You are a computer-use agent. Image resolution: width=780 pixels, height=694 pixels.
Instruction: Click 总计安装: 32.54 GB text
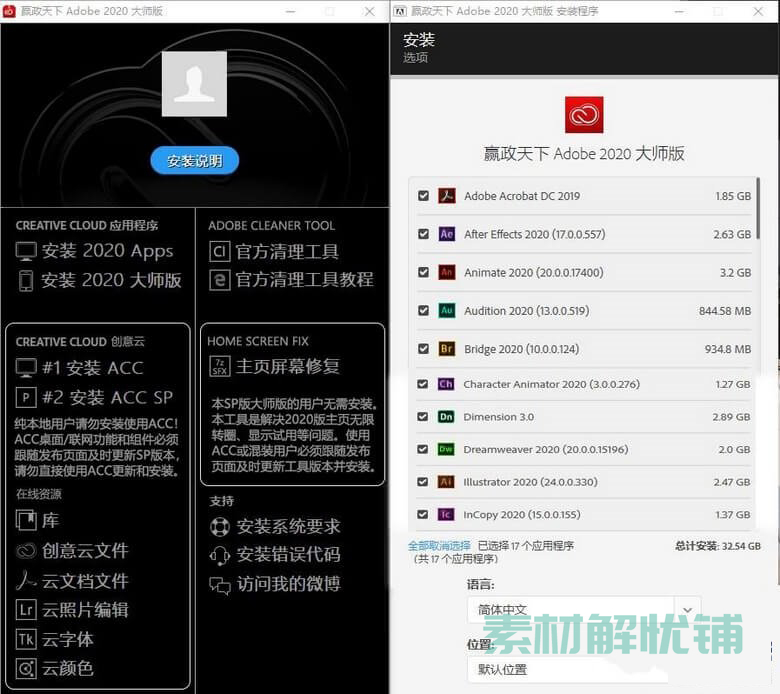[718, 546]
